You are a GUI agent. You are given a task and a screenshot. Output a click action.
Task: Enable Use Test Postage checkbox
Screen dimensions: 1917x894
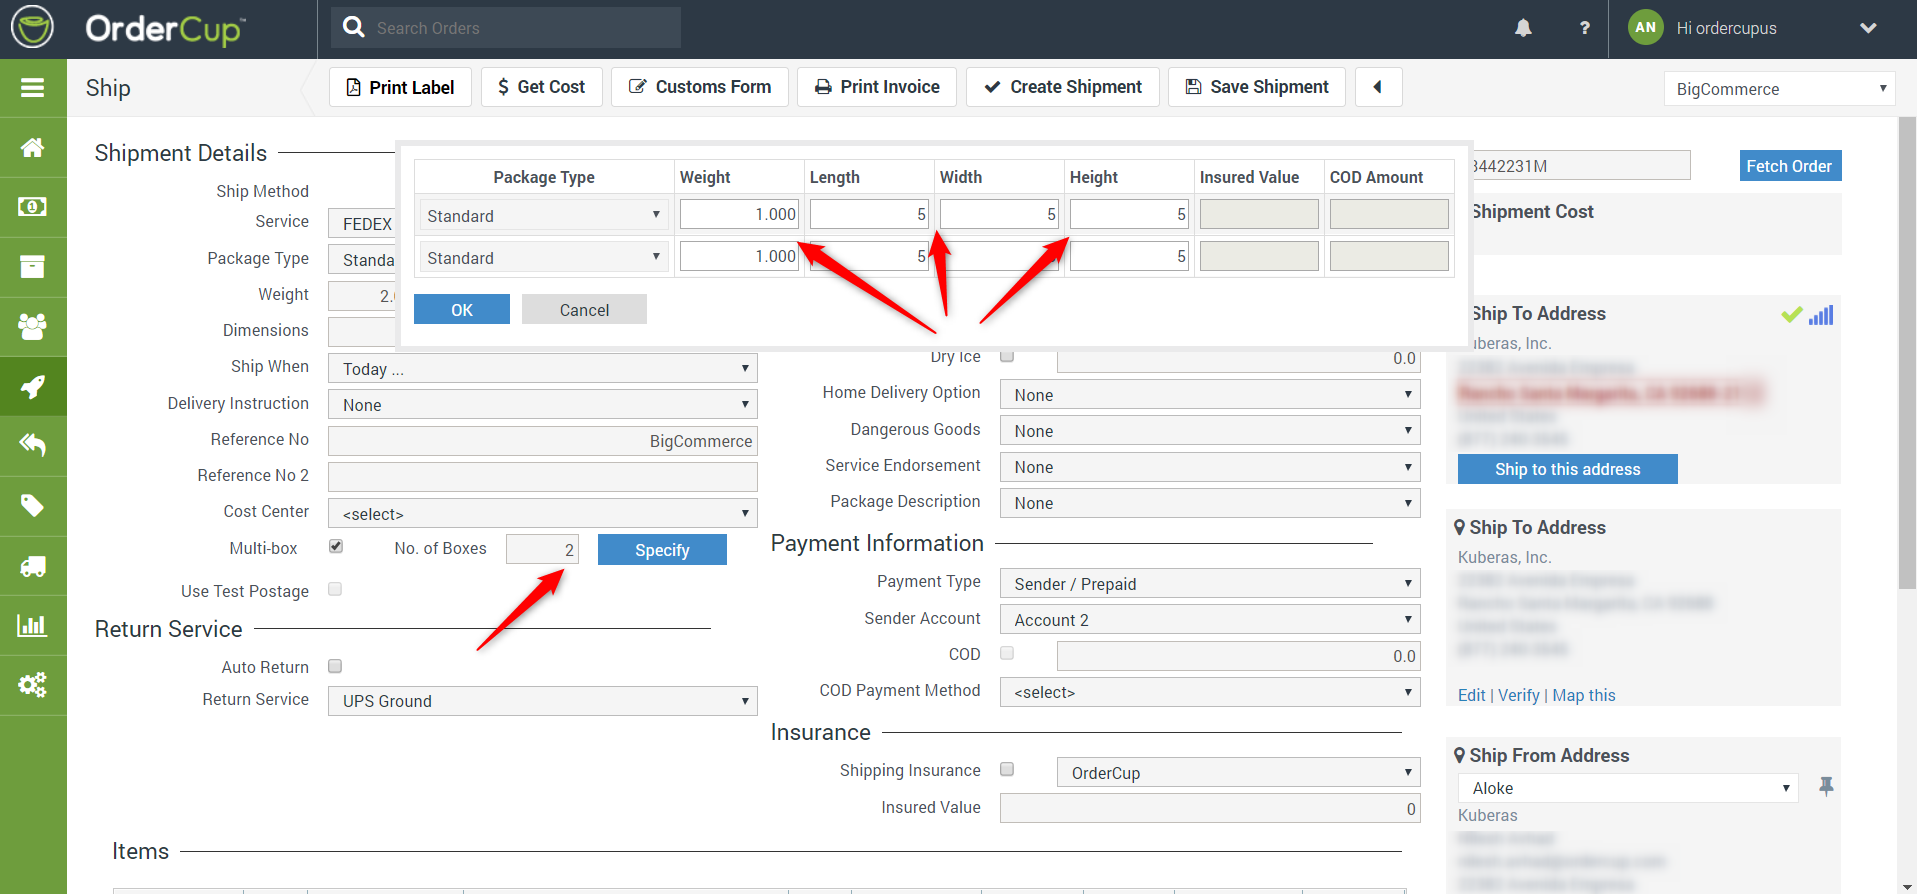[x=335, y=589]
